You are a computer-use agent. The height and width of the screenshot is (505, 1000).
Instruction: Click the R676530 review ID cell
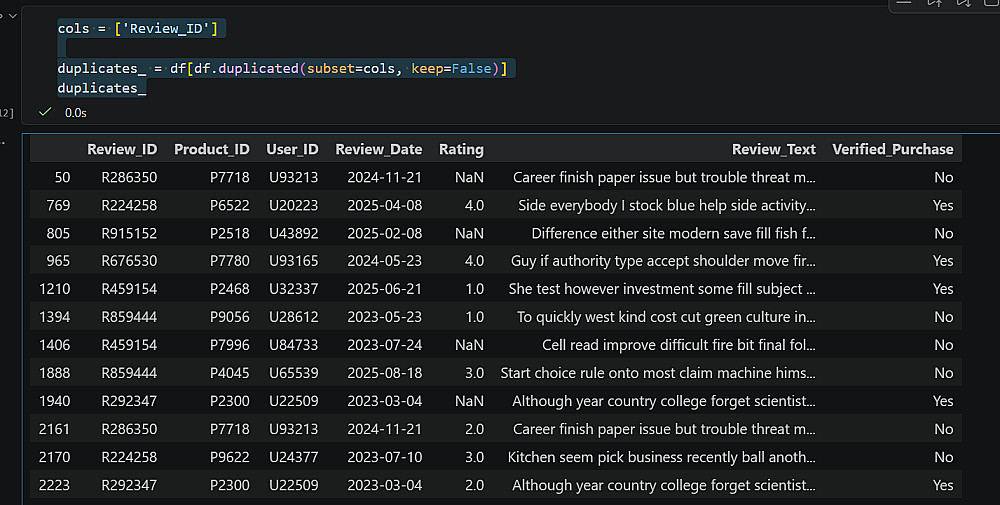point(129,261)
